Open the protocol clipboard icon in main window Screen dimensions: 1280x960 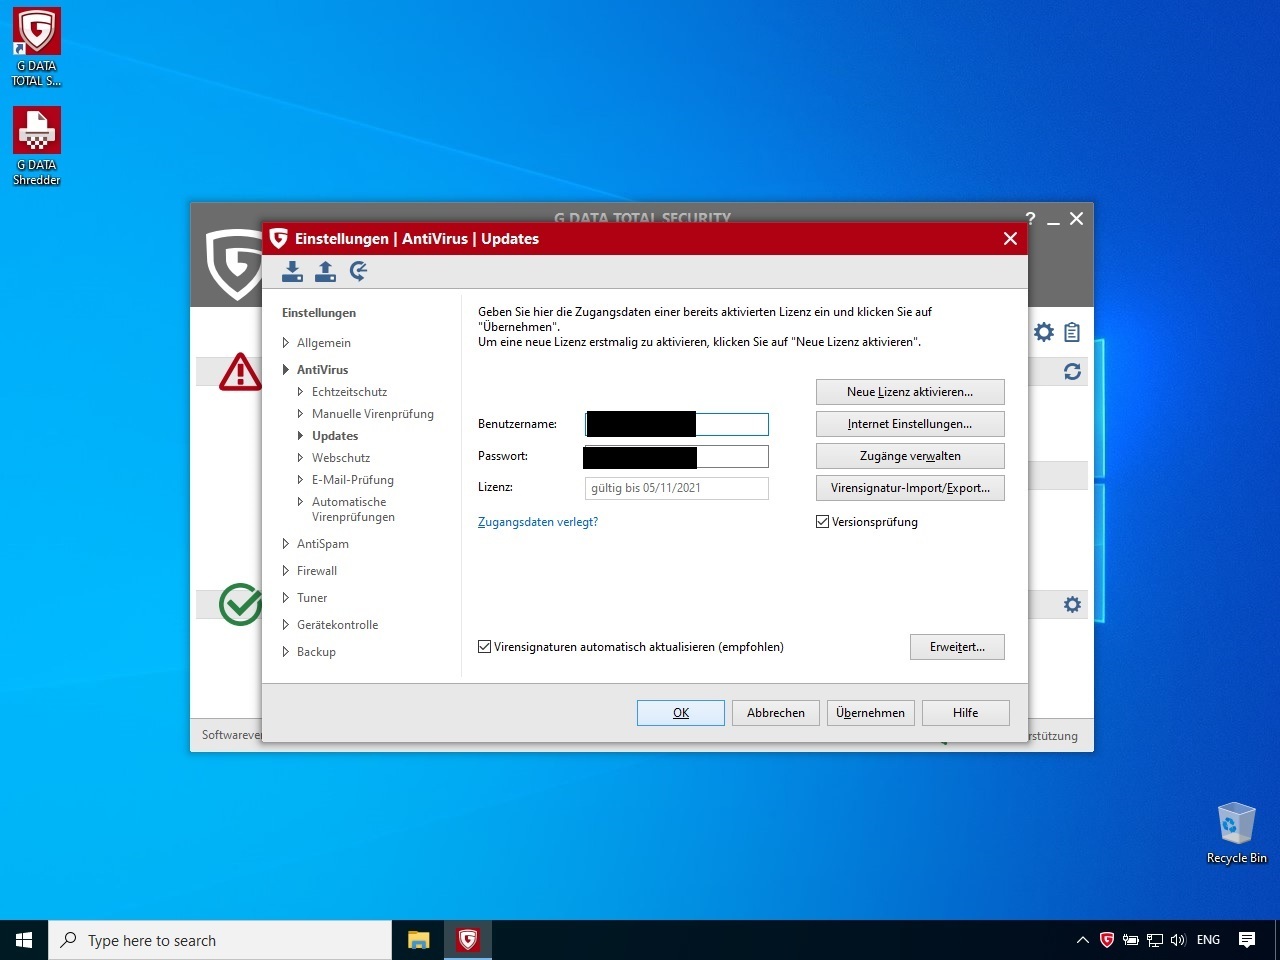tap(1072, 332)
